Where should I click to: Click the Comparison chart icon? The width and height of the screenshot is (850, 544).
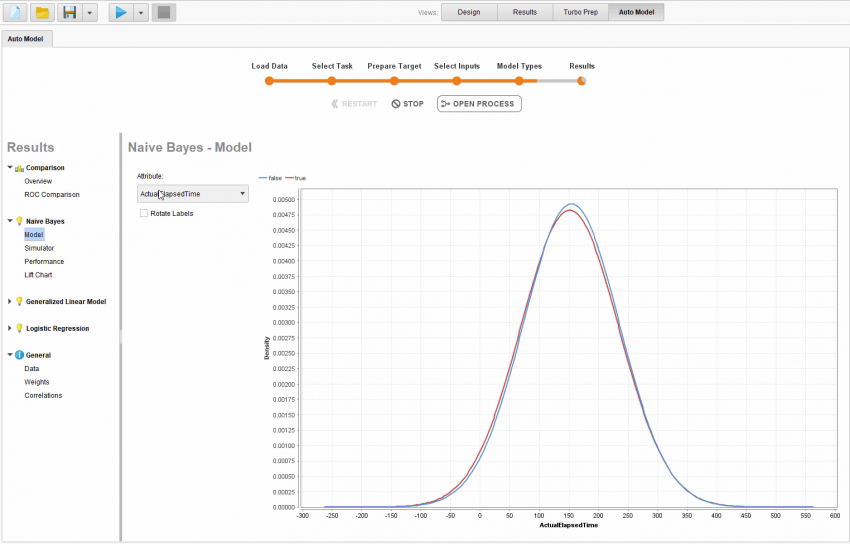coord(20,168)
